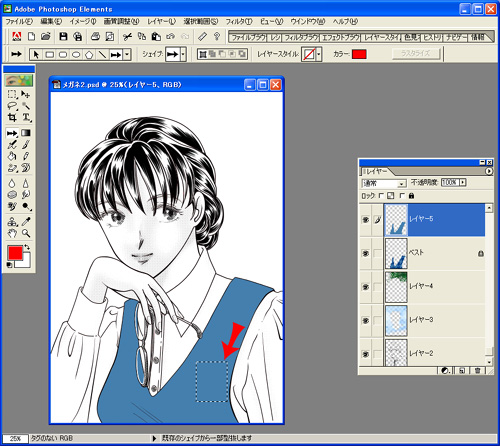Expand shape tool options arrow after custom shape

click(x=127, y=54)
